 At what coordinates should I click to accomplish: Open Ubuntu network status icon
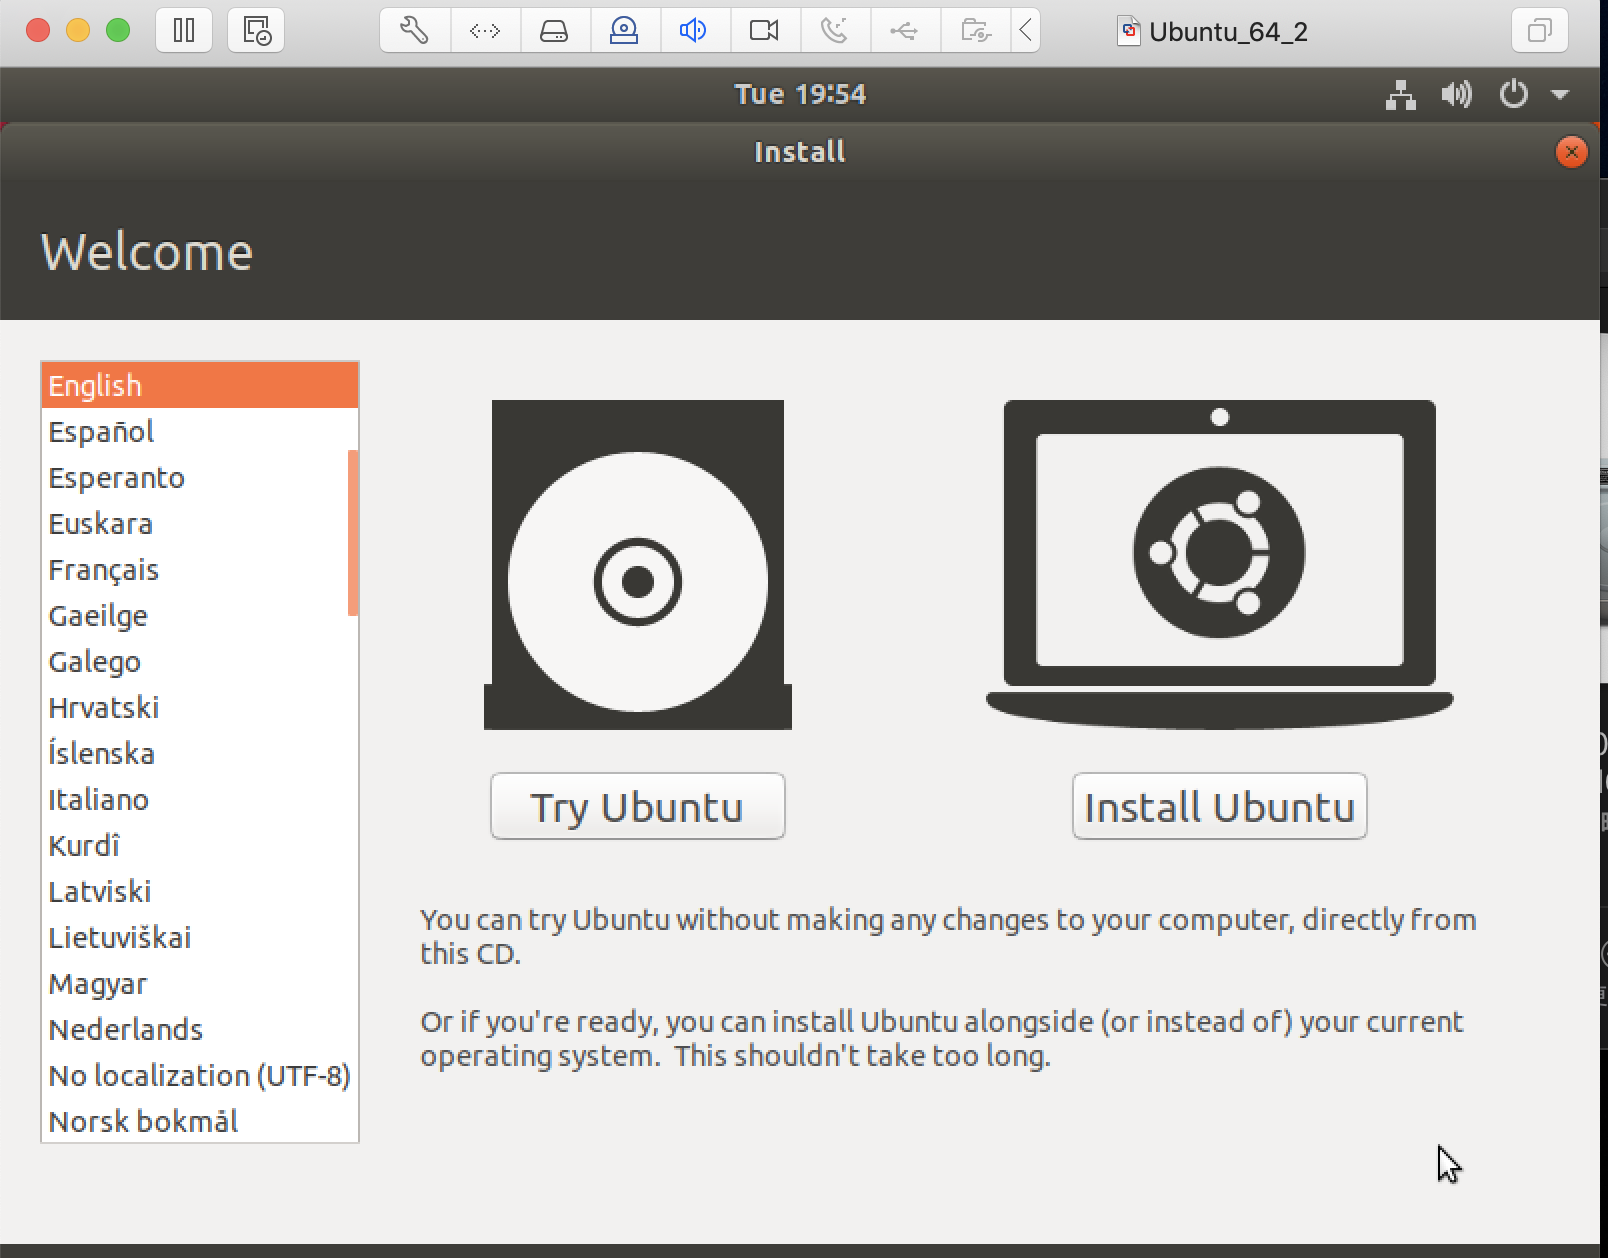[1401, 95]
